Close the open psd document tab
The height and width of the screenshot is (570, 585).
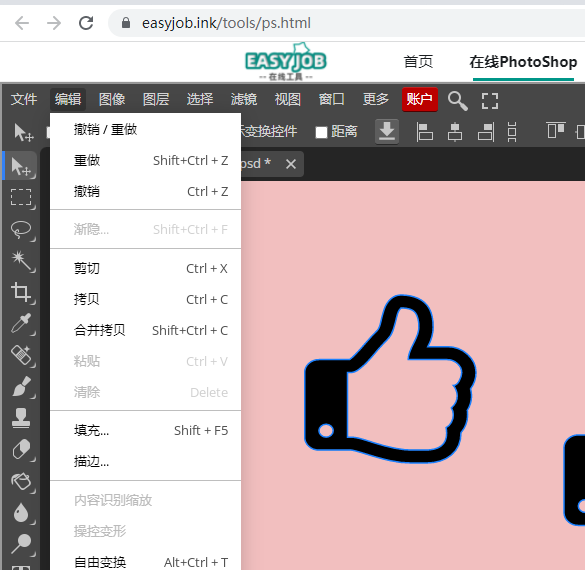tap(291, 164)
